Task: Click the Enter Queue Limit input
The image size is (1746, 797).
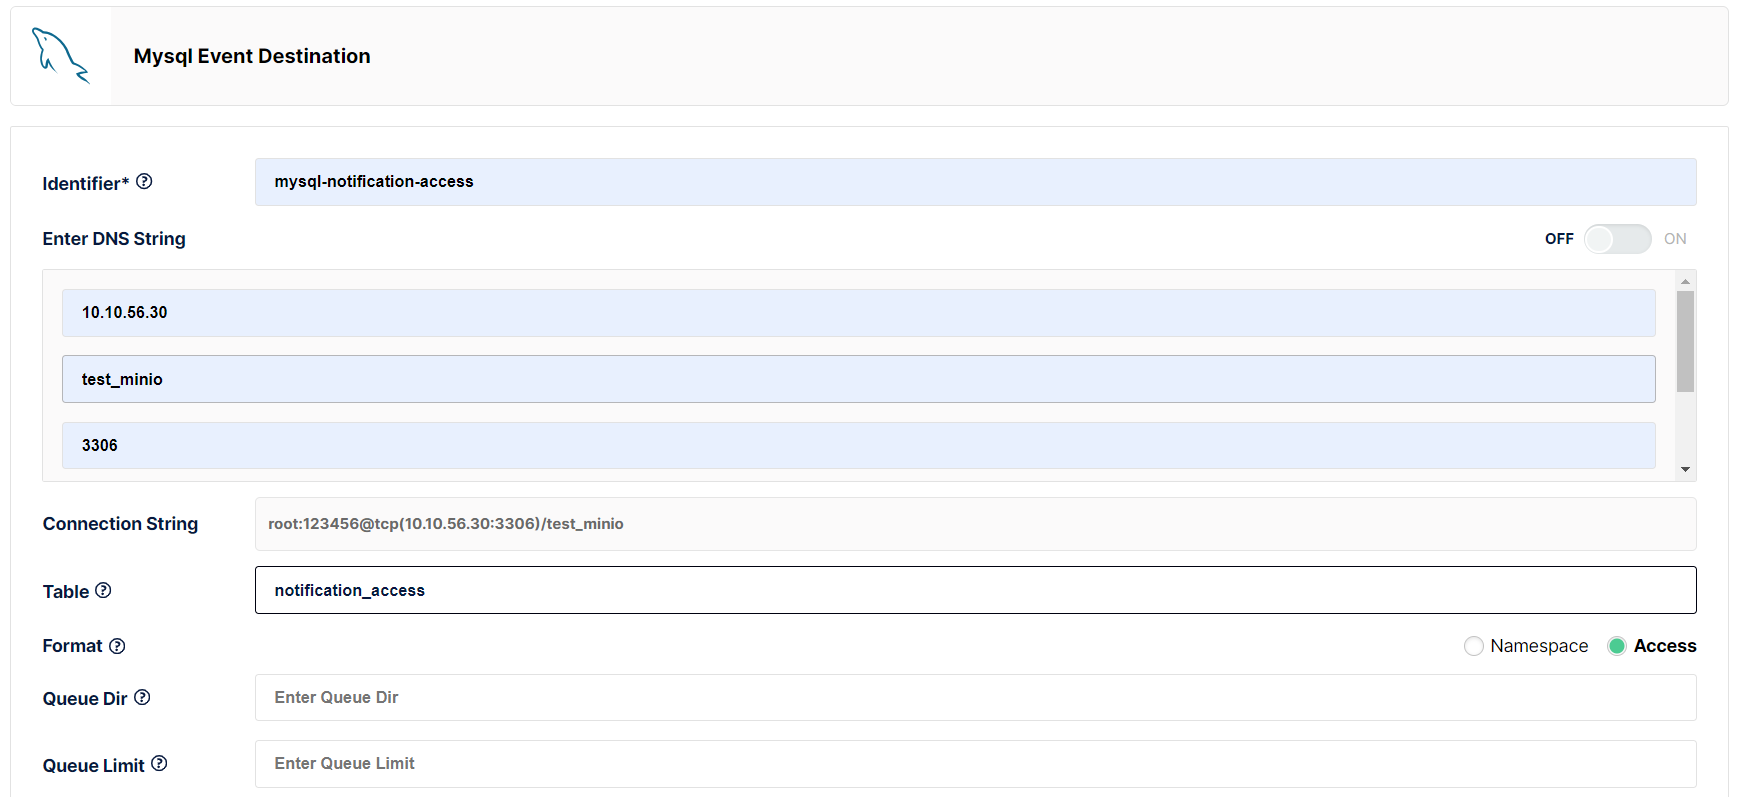Action: tap(975, 764)
